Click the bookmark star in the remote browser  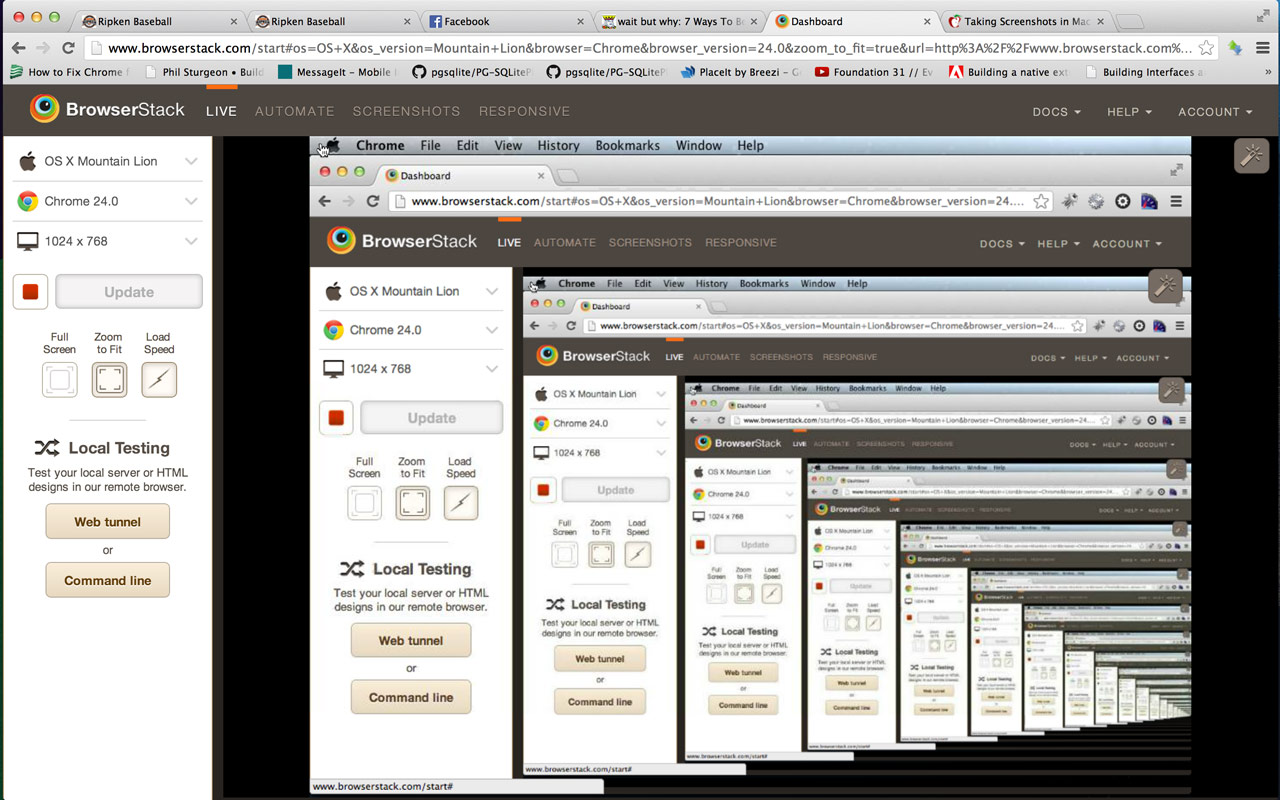(1041, 201)
